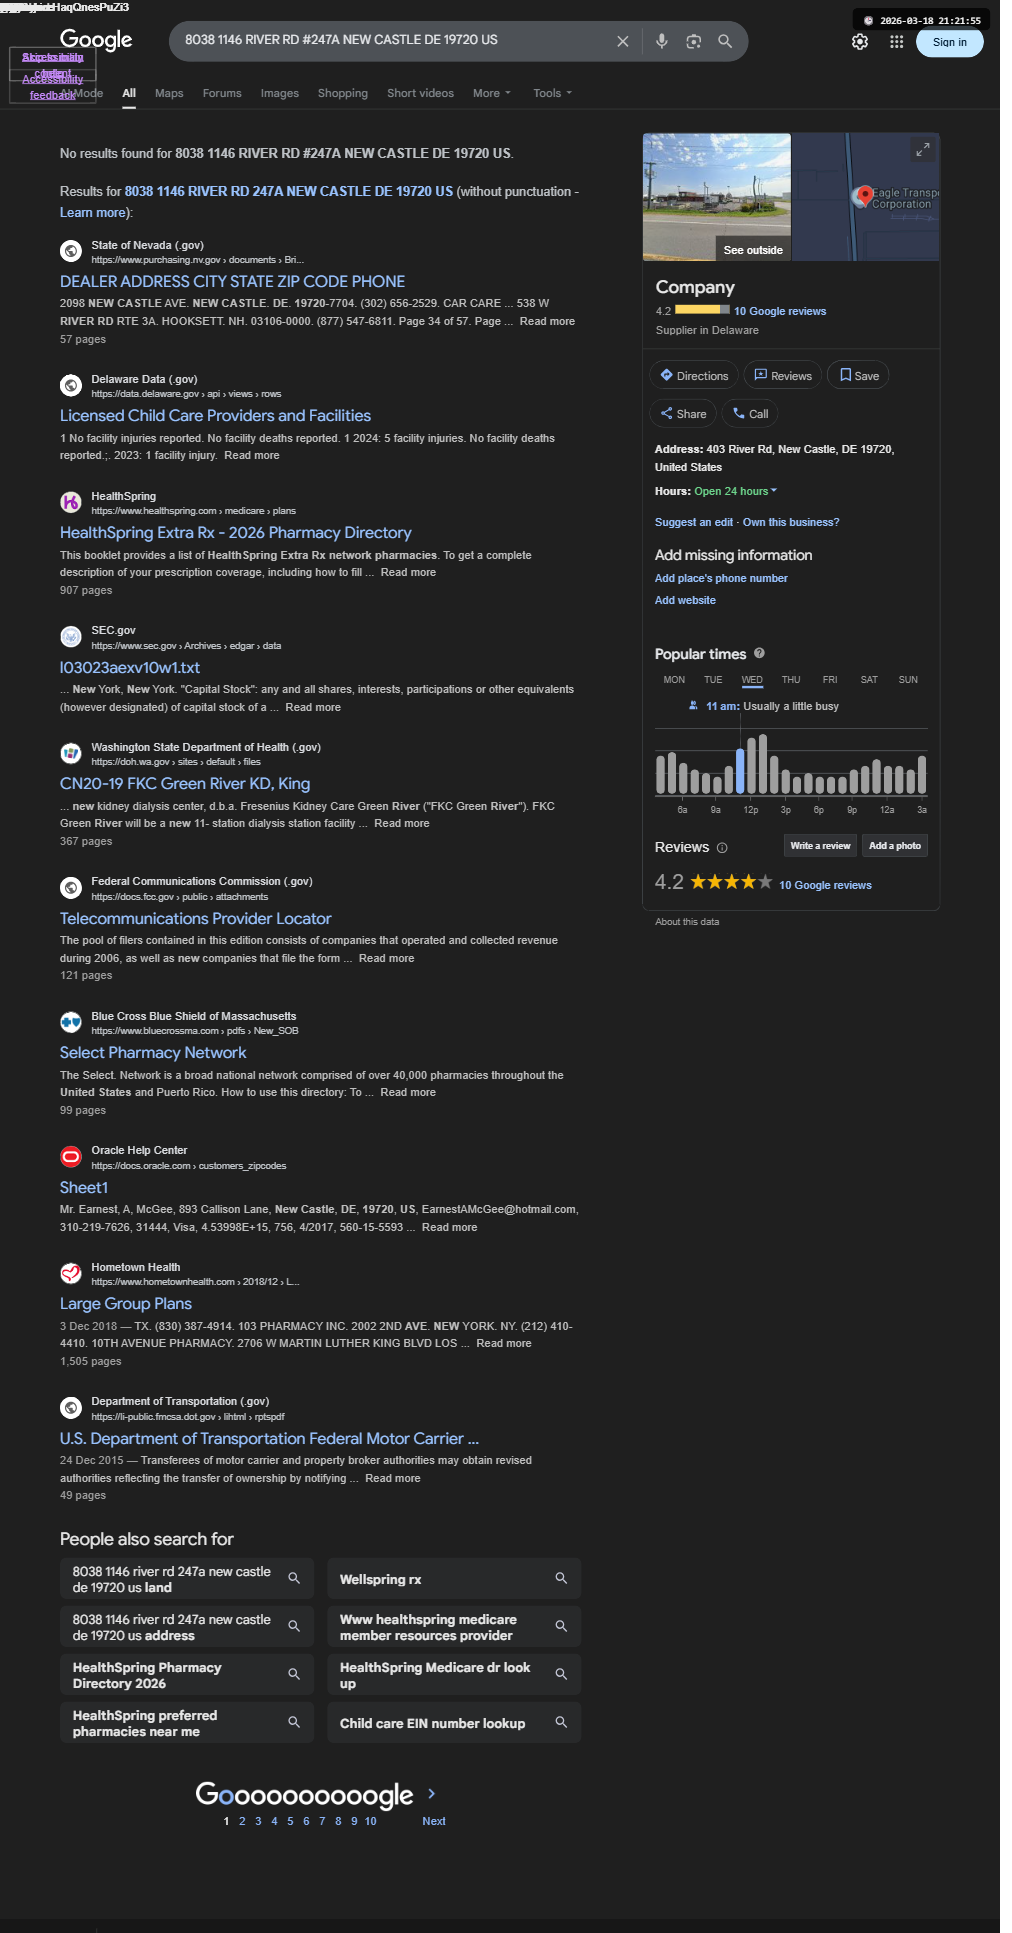1012x1933 pixels.
Task: Switch to the Images tab
Action: coord(280,93)
